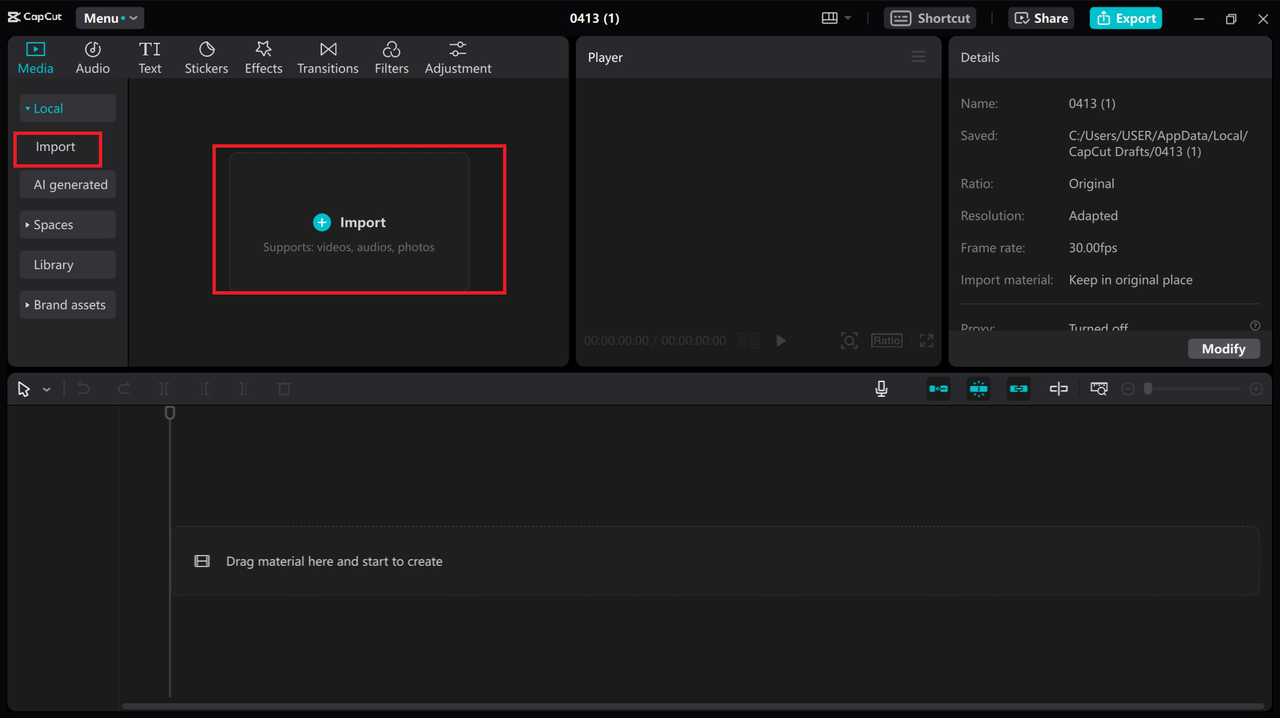1280x718 pixels.
Task: Click the Delete right trim tool
Action: 244,389
